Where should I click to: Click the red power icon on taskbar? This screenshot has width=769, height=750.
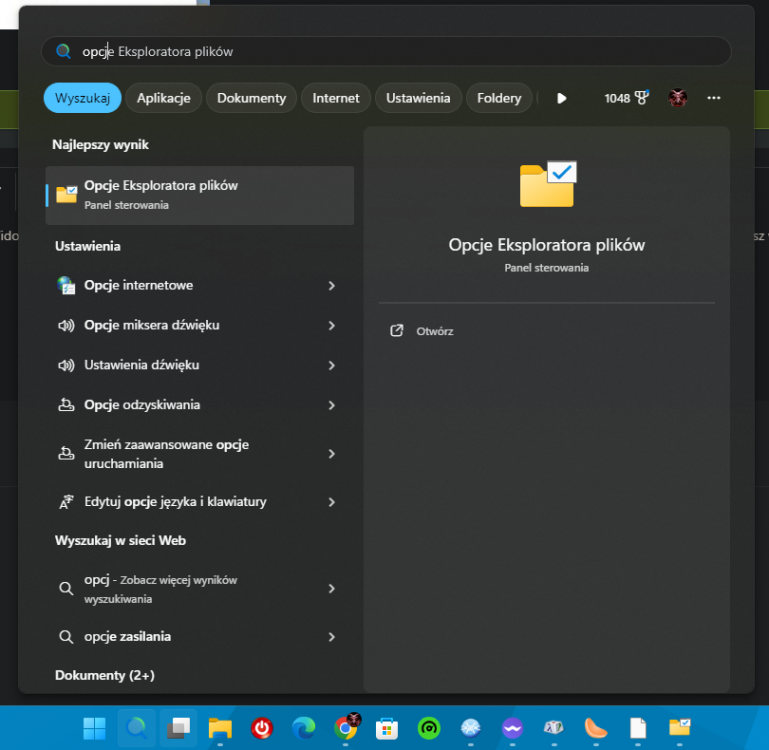[262, 727]
